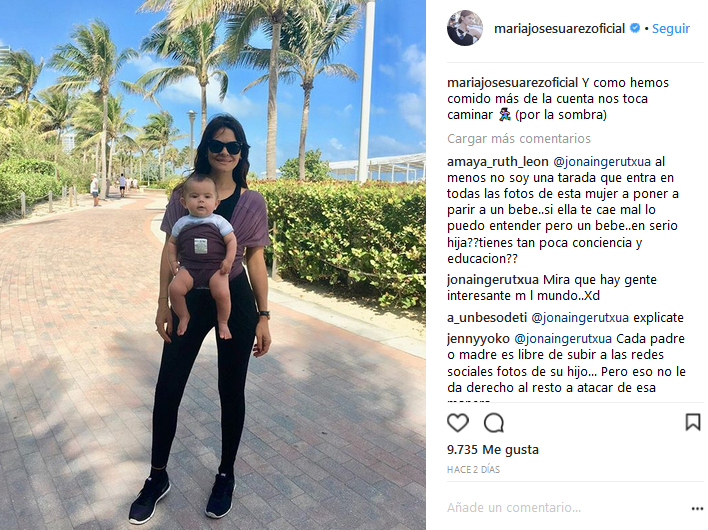Screen dimensions: 708x530
Task: Click @jonaingerutxua mention in jennyyoko comment
Action: click(x=563, y=339)
